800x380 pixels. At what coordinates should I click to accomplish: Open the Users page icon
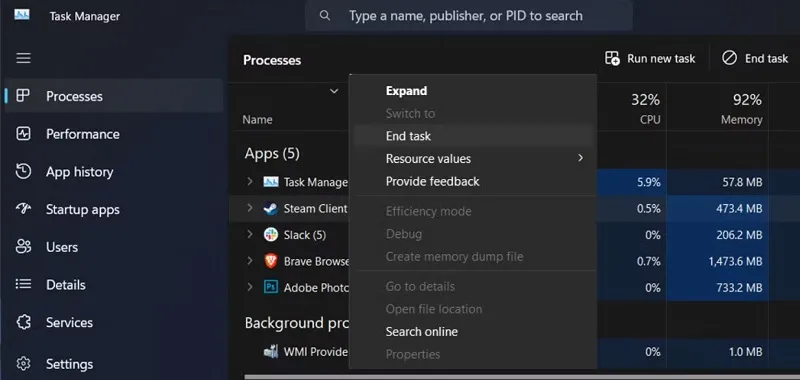(x=23, y=247)
